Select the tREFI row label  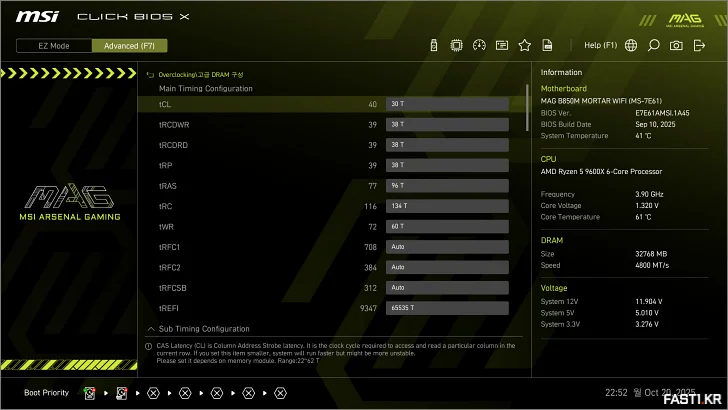(x=169, y=309)
